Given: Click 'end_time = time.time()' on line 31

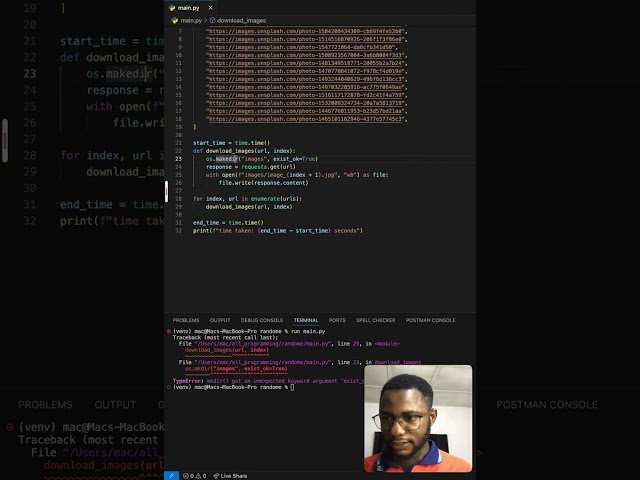Looking at the screenshot, I should click(228, 222).
